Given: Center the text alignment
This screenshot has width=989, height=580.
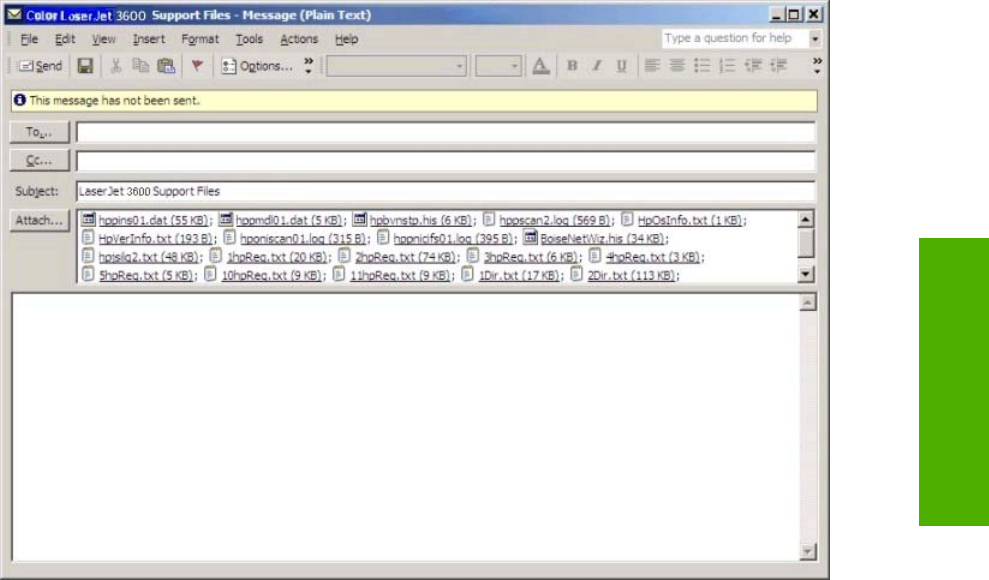Looking at the screenshot, I should tap(677, 66).
